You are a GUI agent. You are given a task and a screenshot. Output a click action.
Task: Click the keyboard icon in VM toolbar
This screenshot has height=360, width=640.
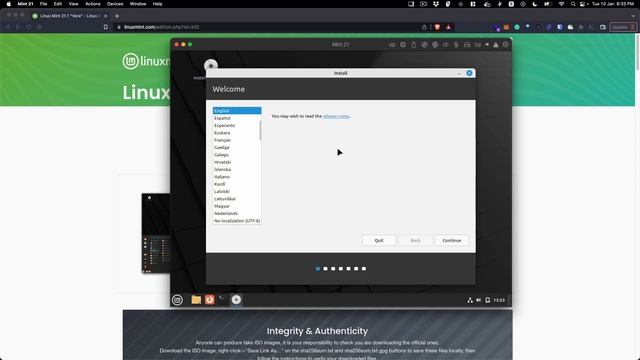(392, 44)
